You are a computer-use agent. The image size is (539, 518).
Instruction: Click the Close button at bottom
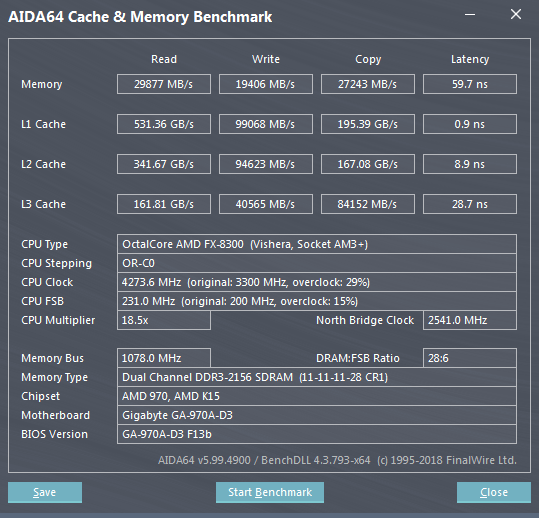tap(494, 492)
